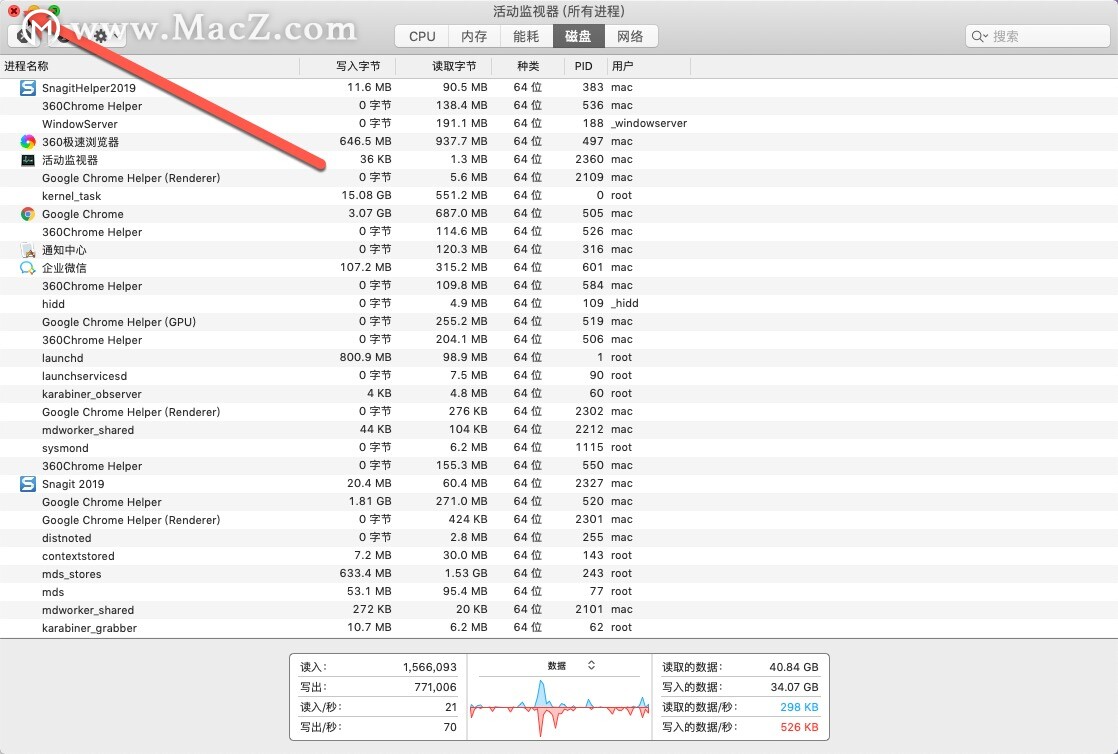Click the SnagitHelper2019 process icon
Image resolution: width=1118 pixels, height=754 pixels.
coord(28,88)
